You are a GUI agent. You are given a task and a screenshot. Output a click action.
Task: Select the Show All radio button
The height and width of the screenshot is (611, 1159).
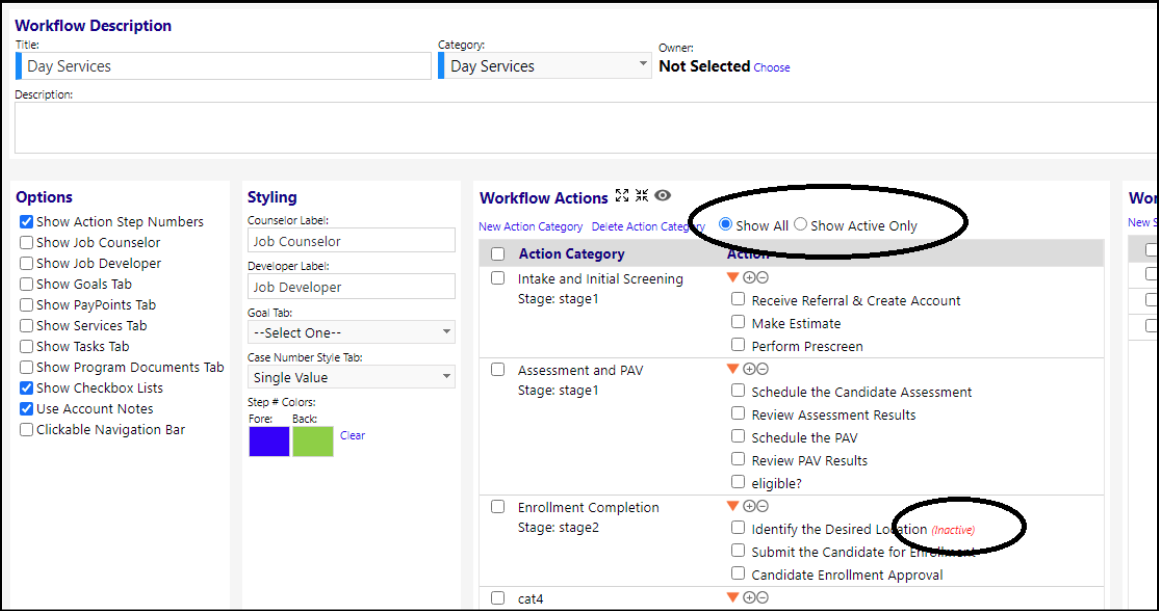tap(726, 225)
